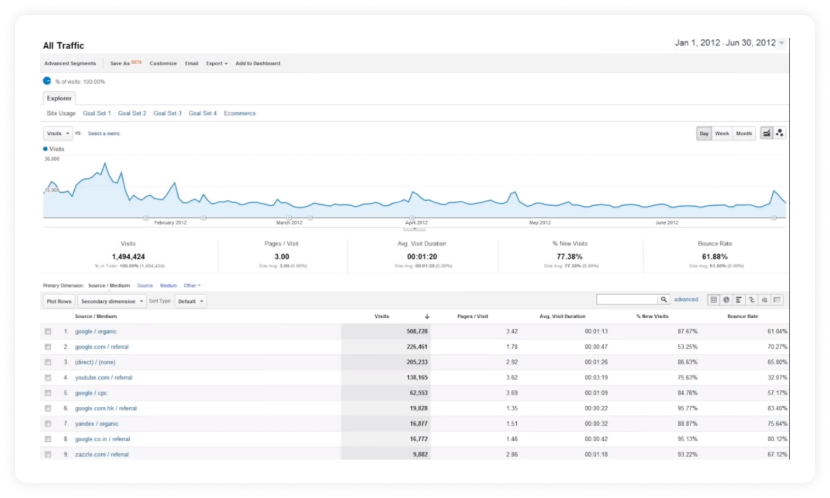Set graph interval to Week
Image resolution: width=830 pixels, height=498 pixels.
point(722,133)
